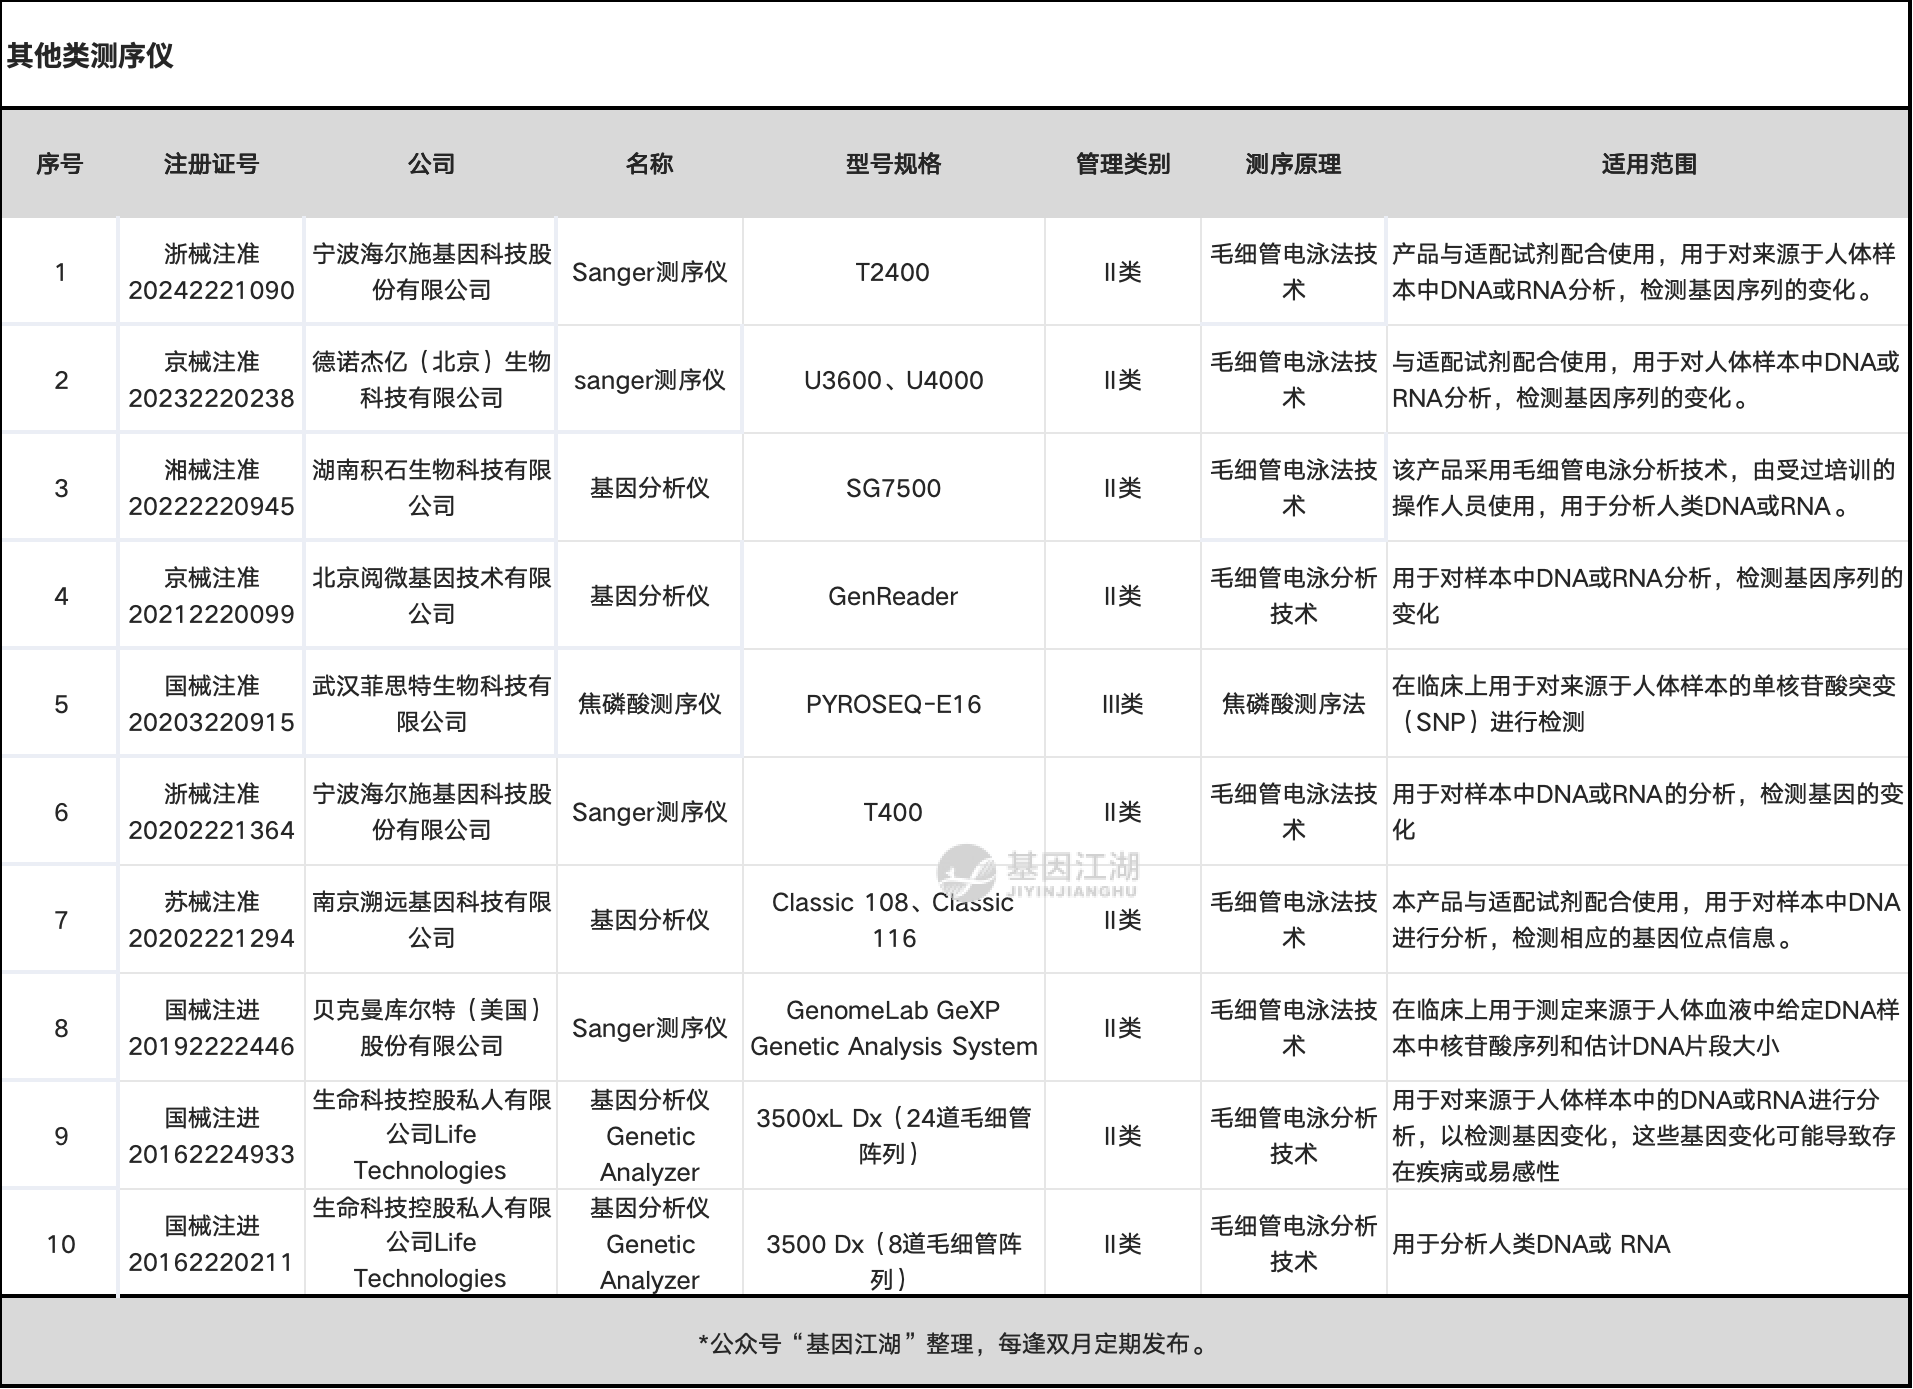Viewport: 1913px width, 1389px height.
Task: Click the T2400 model cell
Action: 893,272
